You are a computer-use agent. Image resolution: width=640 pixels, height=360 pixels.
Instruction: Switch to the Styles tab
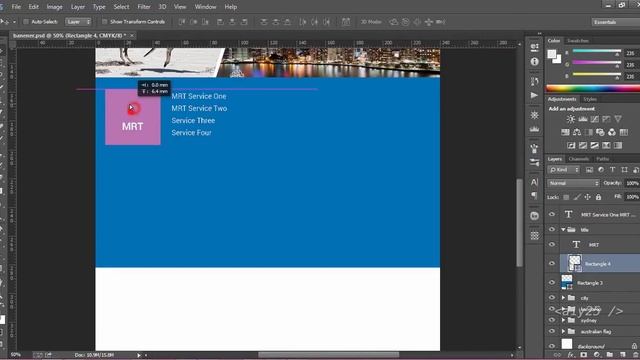(x=590, y=99)
